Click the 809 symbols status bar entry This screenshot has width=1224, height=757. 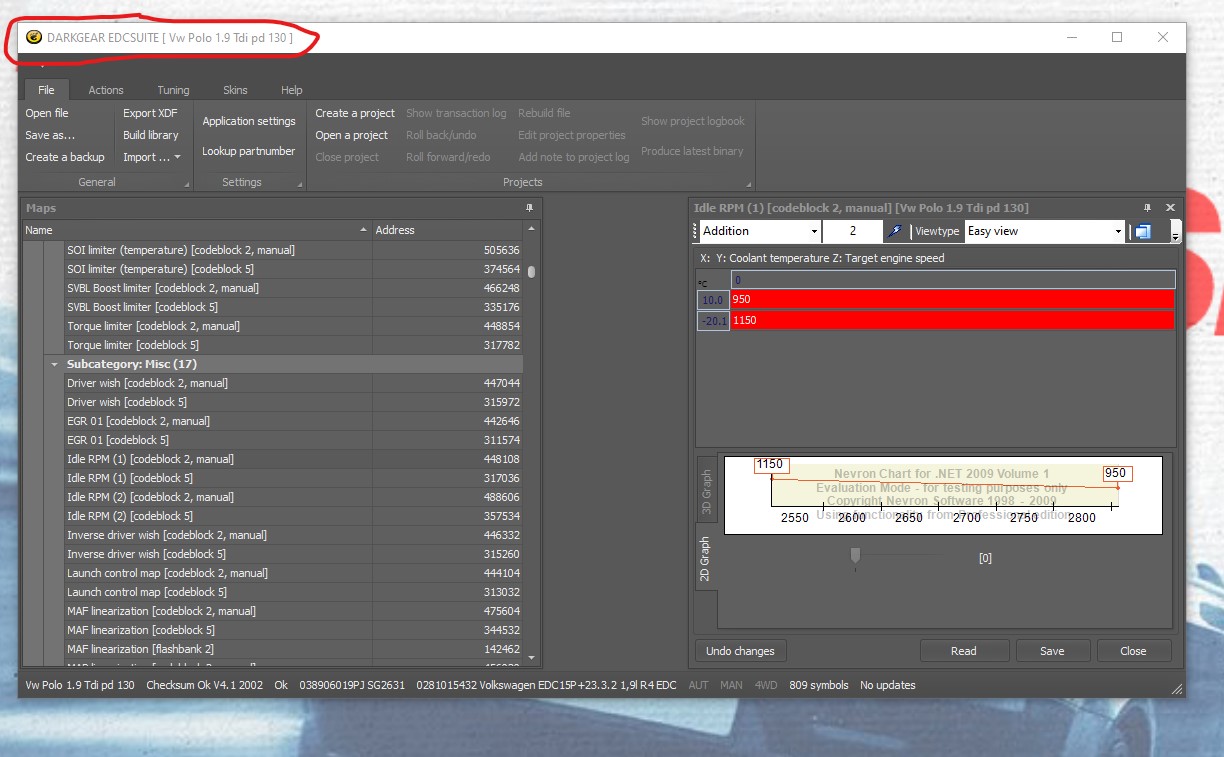[x=818, y=685]
